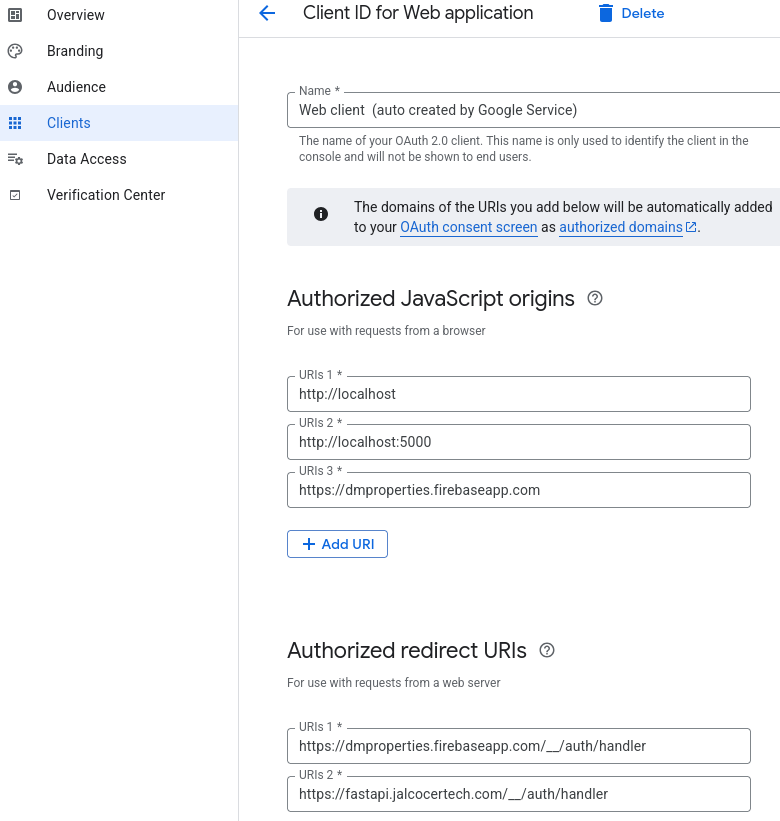
Task: Open help for Authorized redirect URIs
Action: (546, 650)
